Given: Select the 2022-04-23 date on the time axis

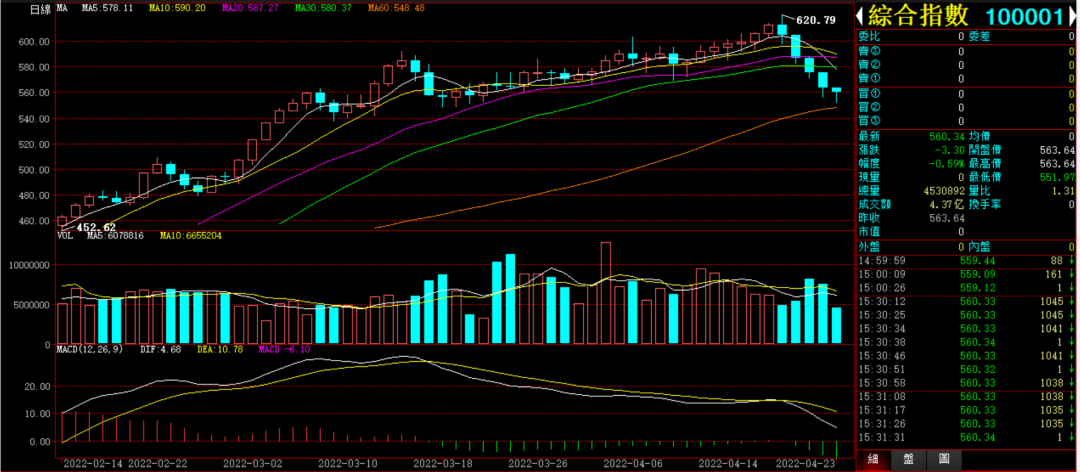Looking at the screenshot, I should click(807, 463).
